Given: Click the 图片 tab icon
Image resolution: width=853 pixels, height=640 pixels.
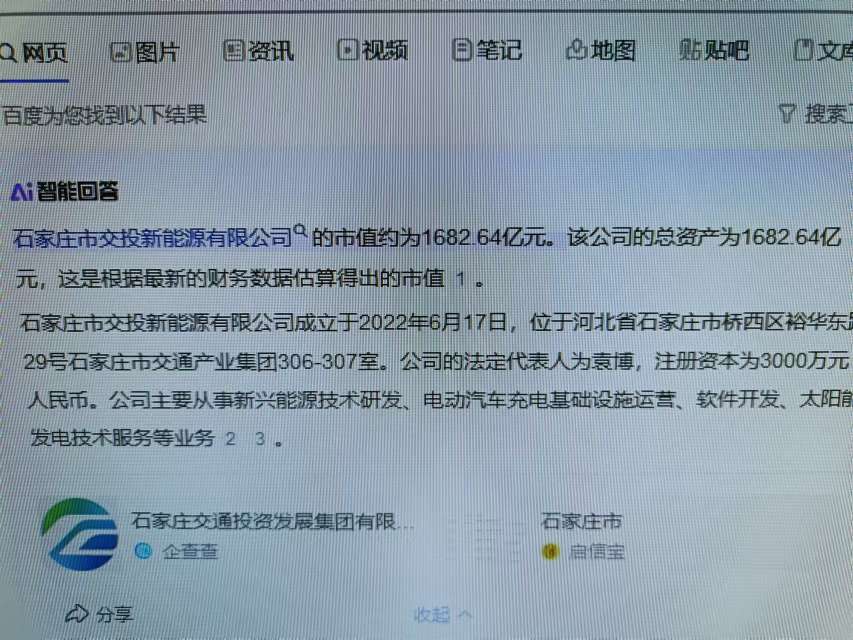Looking at the screenshot, I should (x=121, y=53).
